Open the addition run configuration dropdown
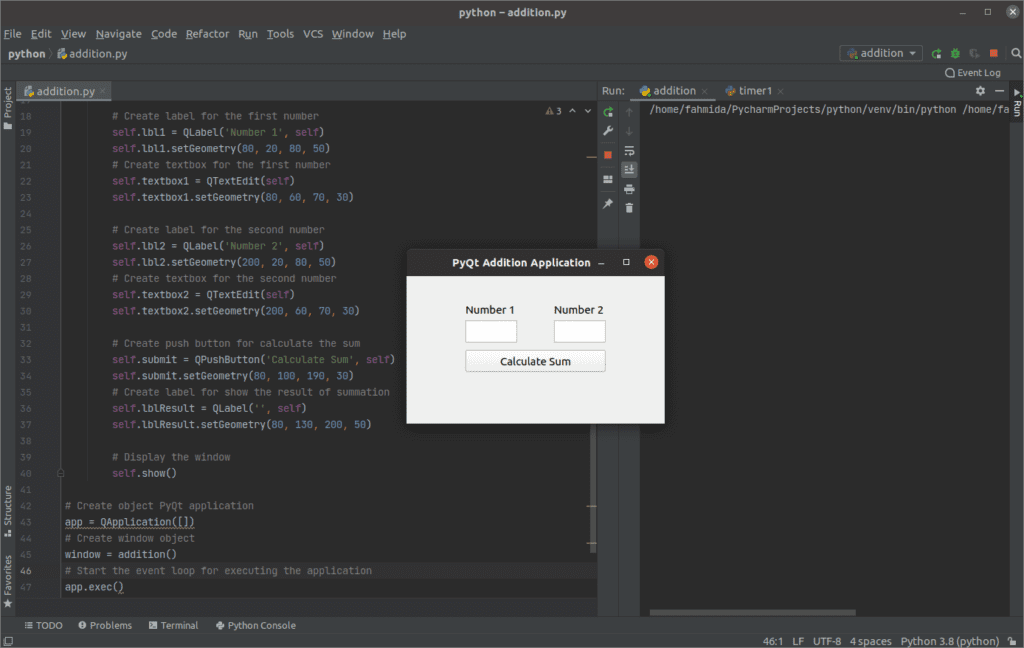Image resolution: width=1024 pixels, height=648 pixels. point(881,53)
